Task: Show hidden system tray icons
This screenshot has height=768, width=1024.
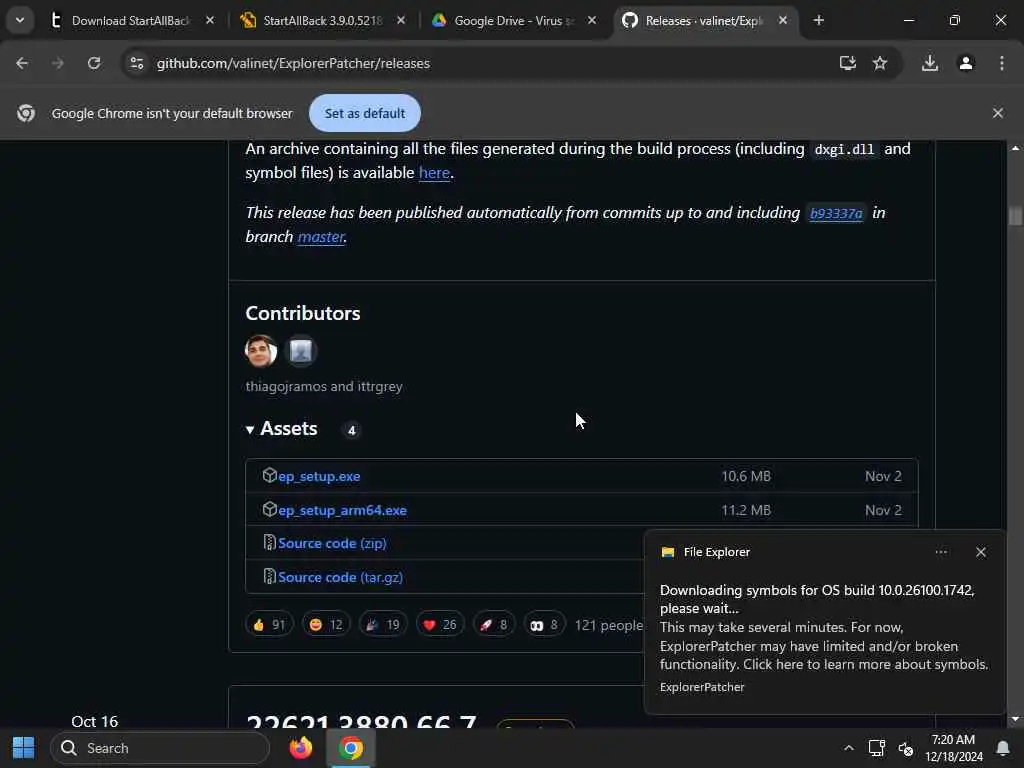Action: point(848,748)
